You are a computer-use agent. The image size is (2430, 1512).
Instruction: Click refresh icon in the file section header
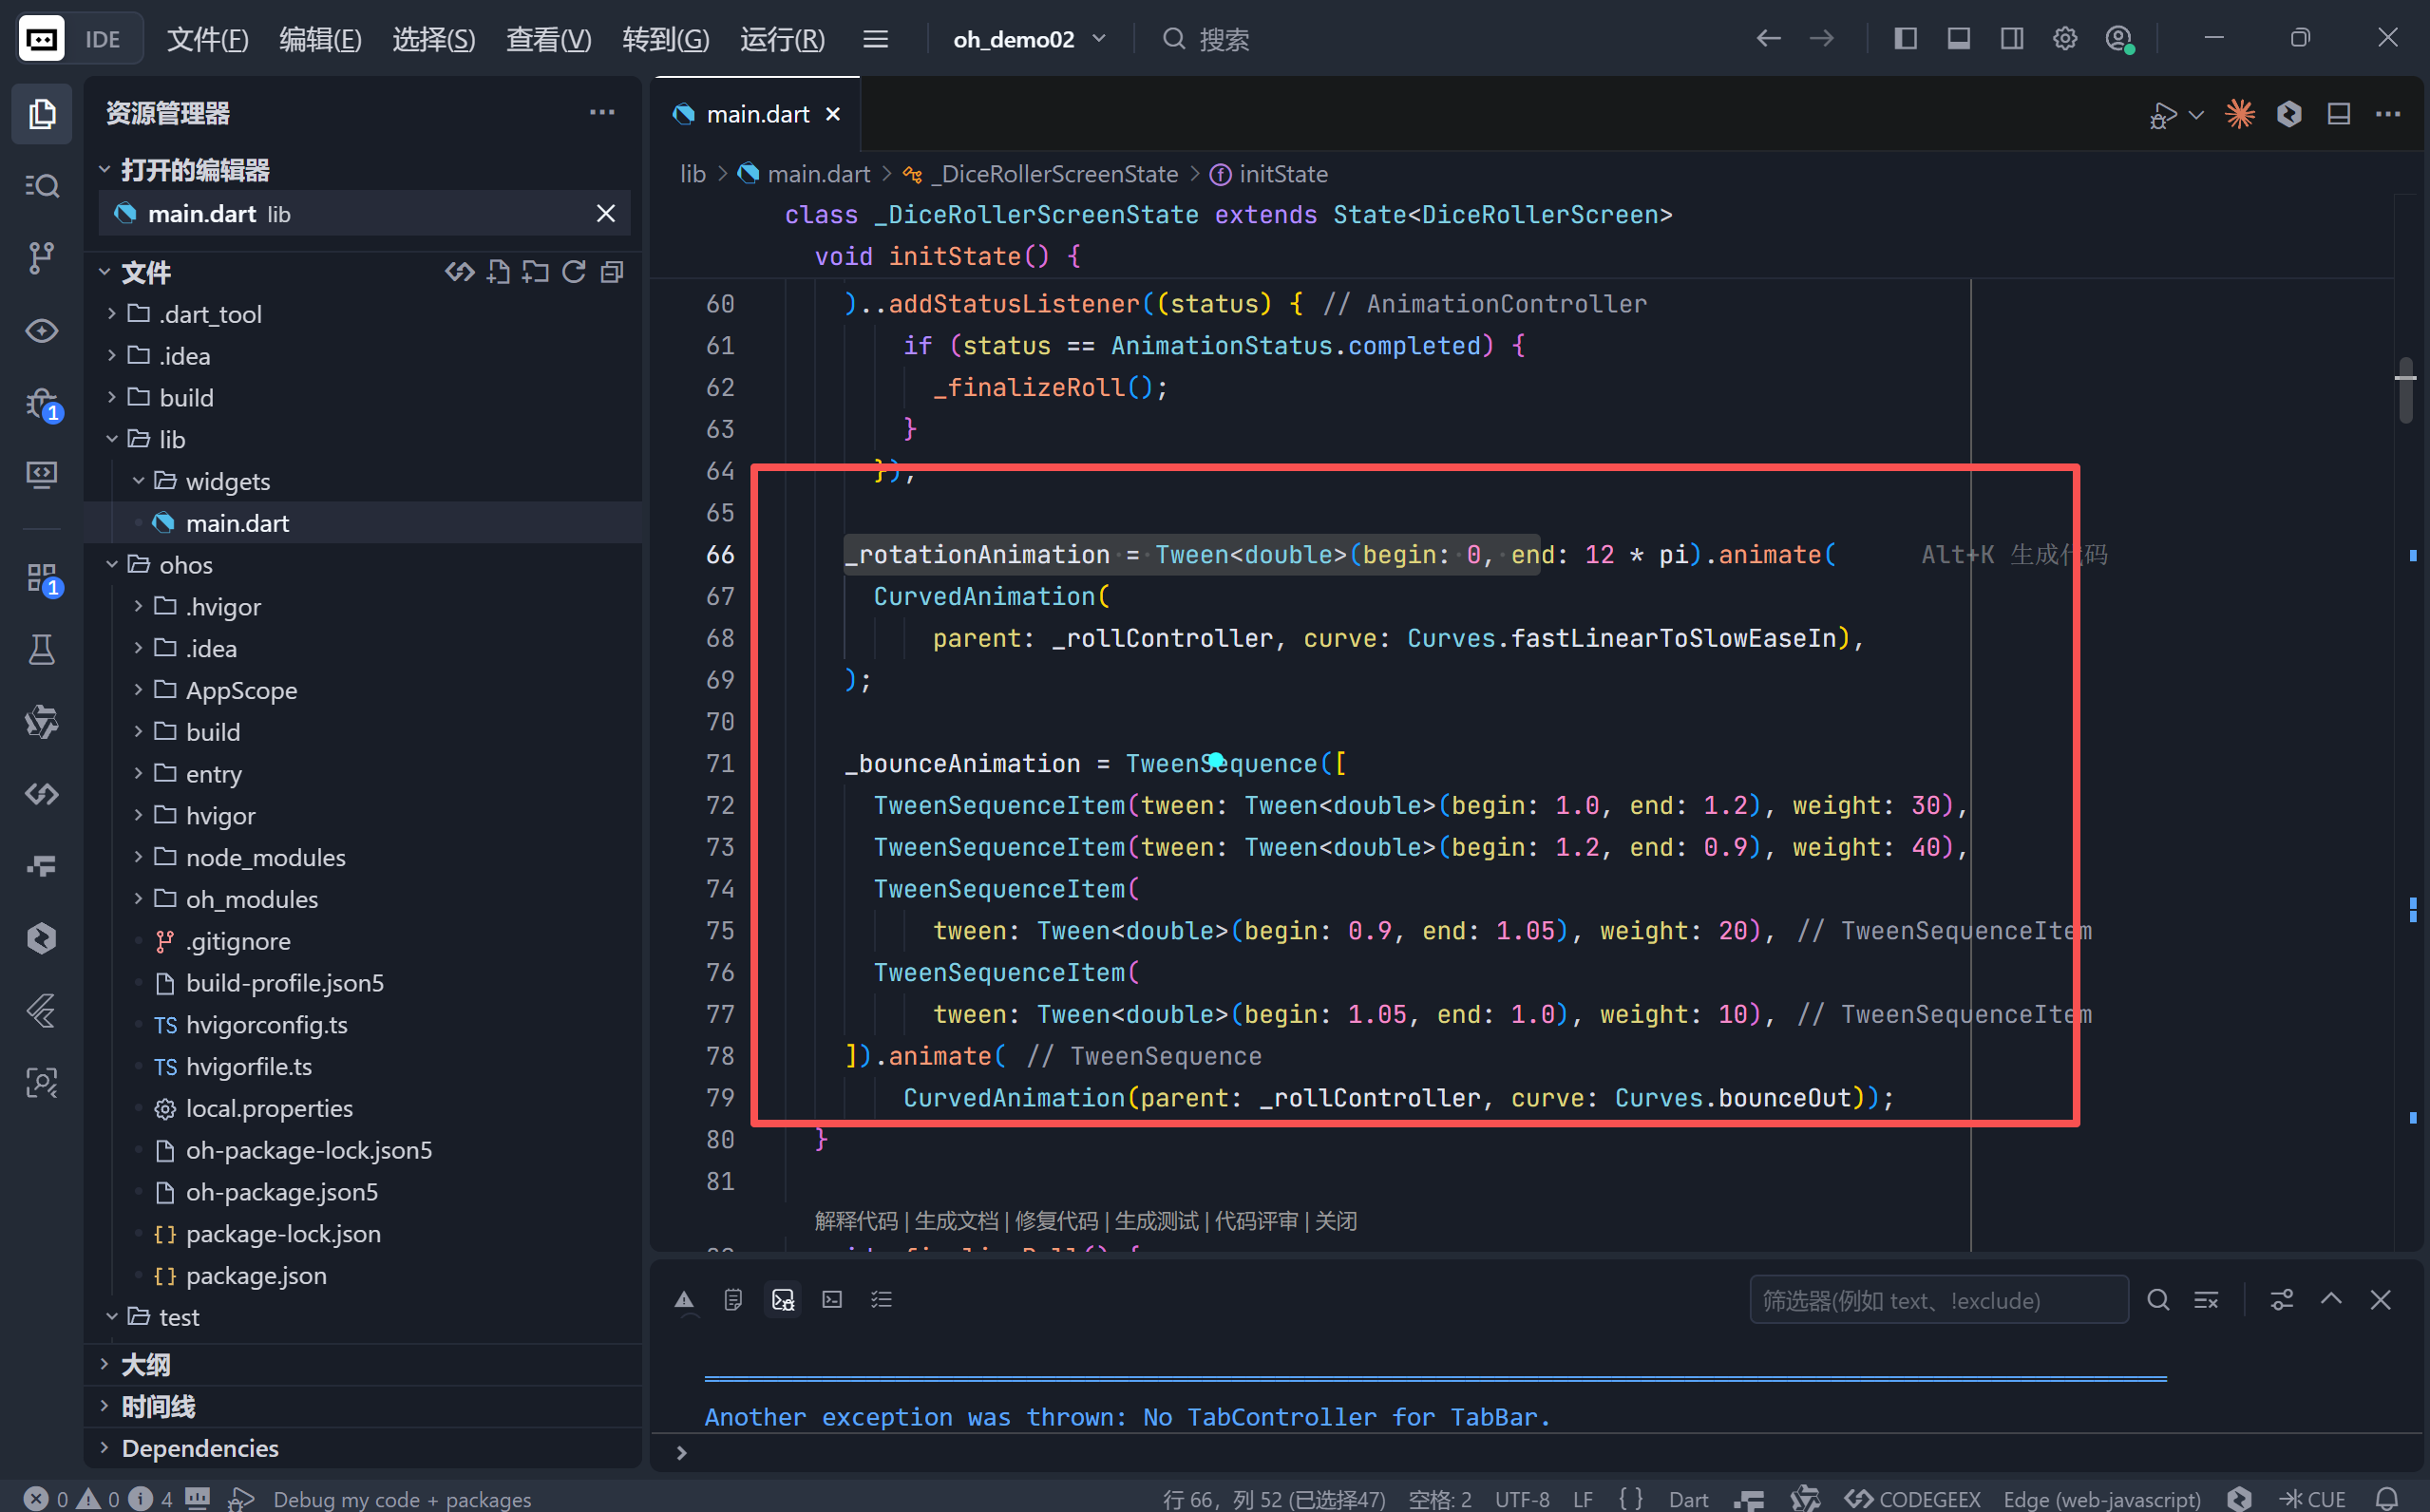(x=573, y=272)
